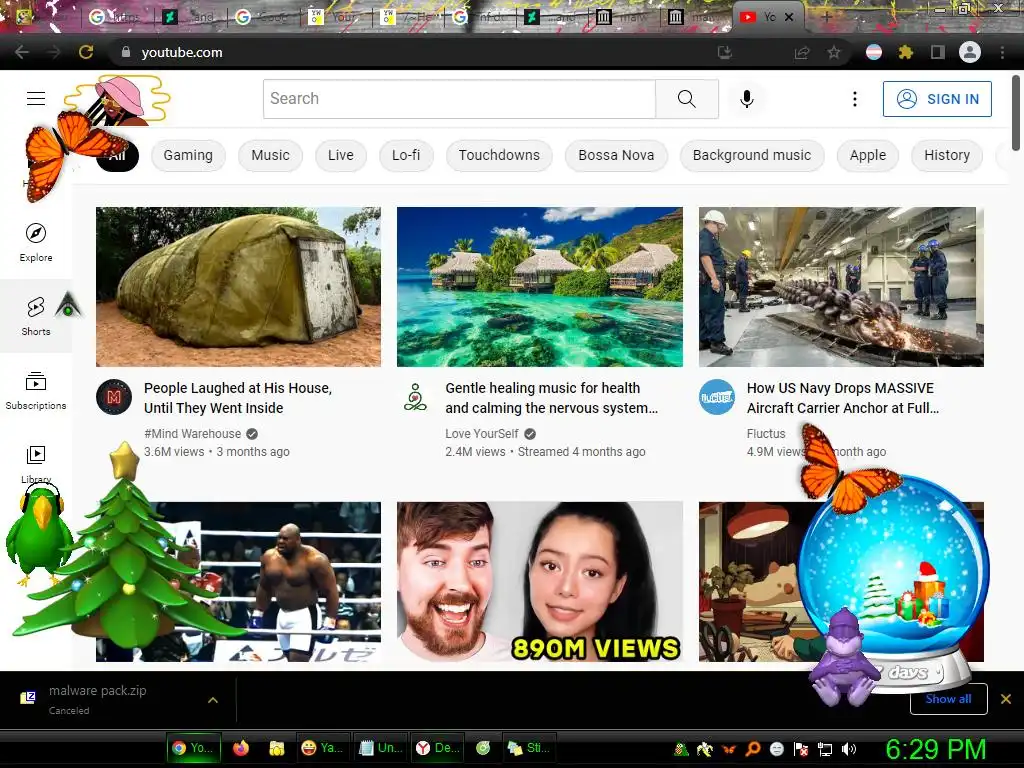Open "How US Navy Drops MASSIVE" title

click(842, 398)
